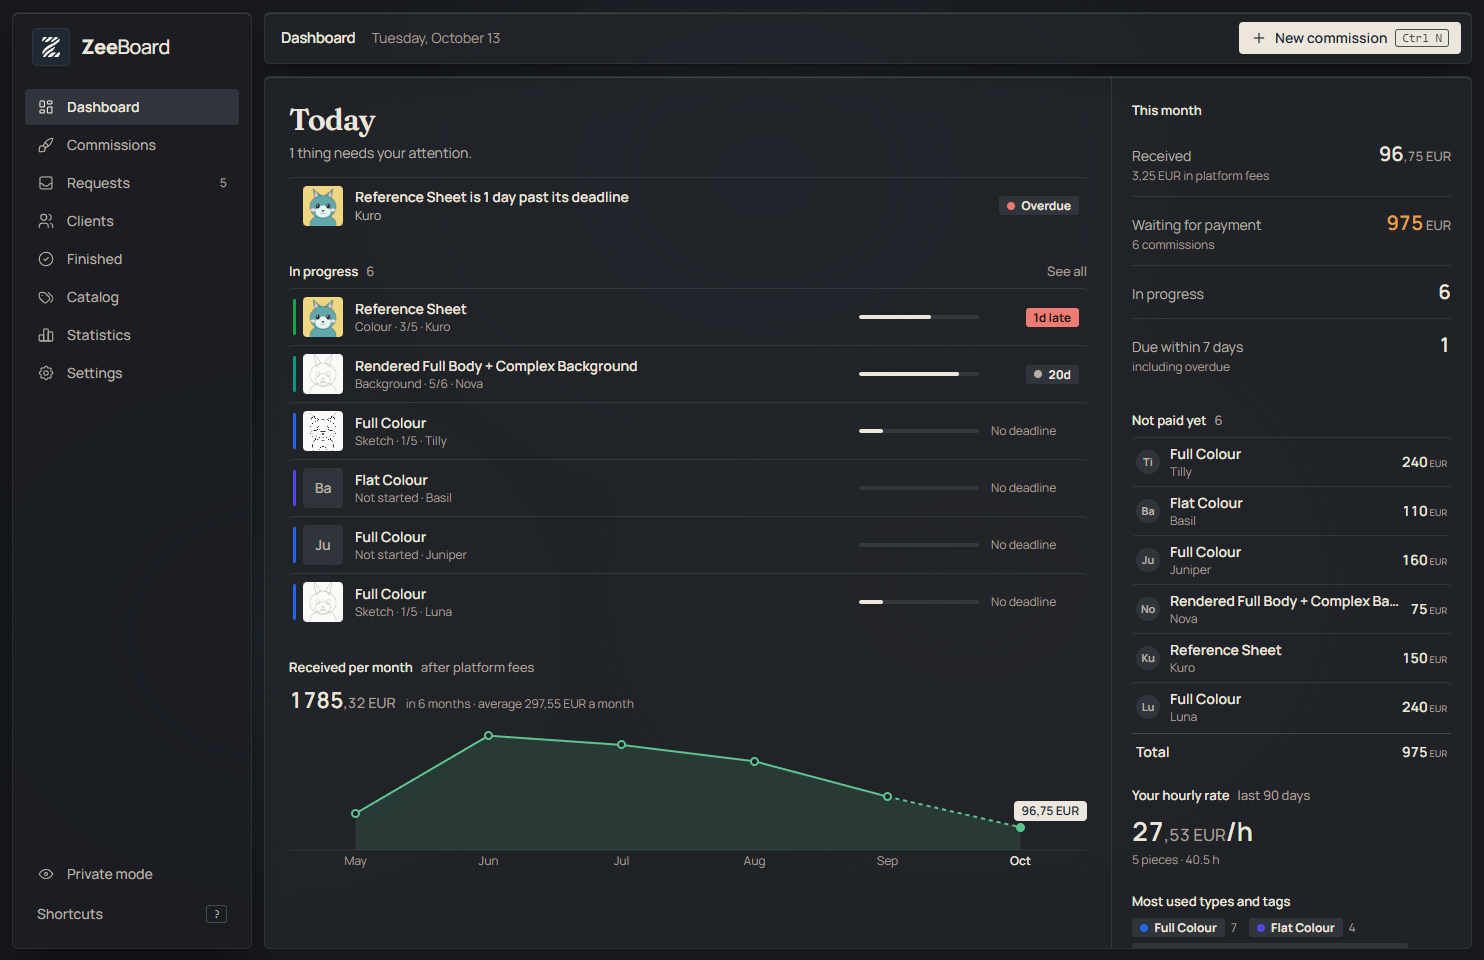
Task: Click the Full Colour tag chip
Action: pyautogui.click(x=1178, y=928)
